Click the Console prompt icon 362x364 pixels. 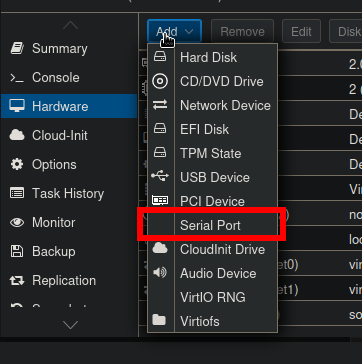(17, 78)
